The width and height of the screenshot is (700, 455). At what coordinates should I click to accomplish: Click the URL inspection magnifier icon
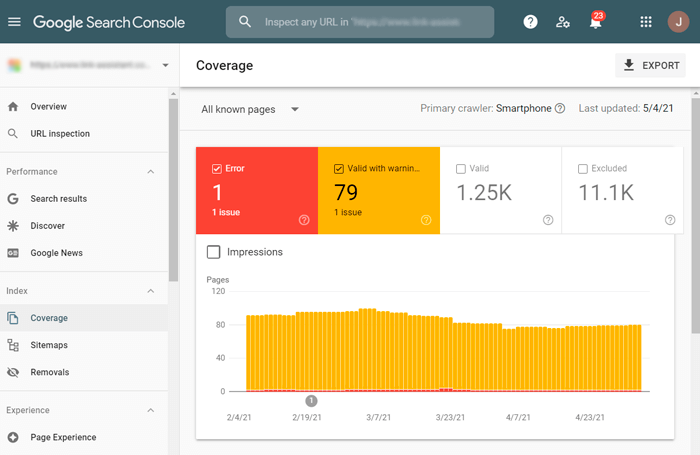(13, 134)
